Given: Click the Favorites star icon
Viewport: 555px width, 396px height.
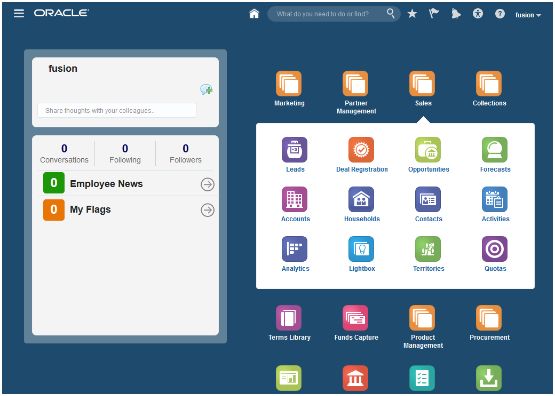Looking at the screenshot, I should click(412, 14).
